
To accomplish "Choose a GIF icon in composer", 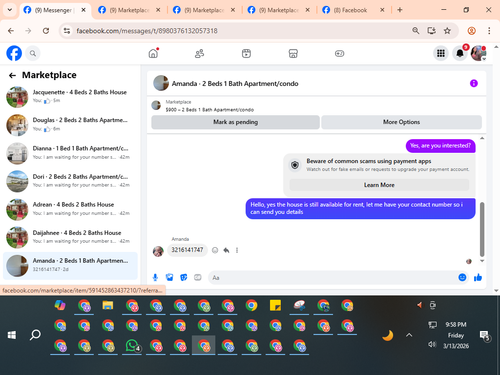I will tap(198, 277).
